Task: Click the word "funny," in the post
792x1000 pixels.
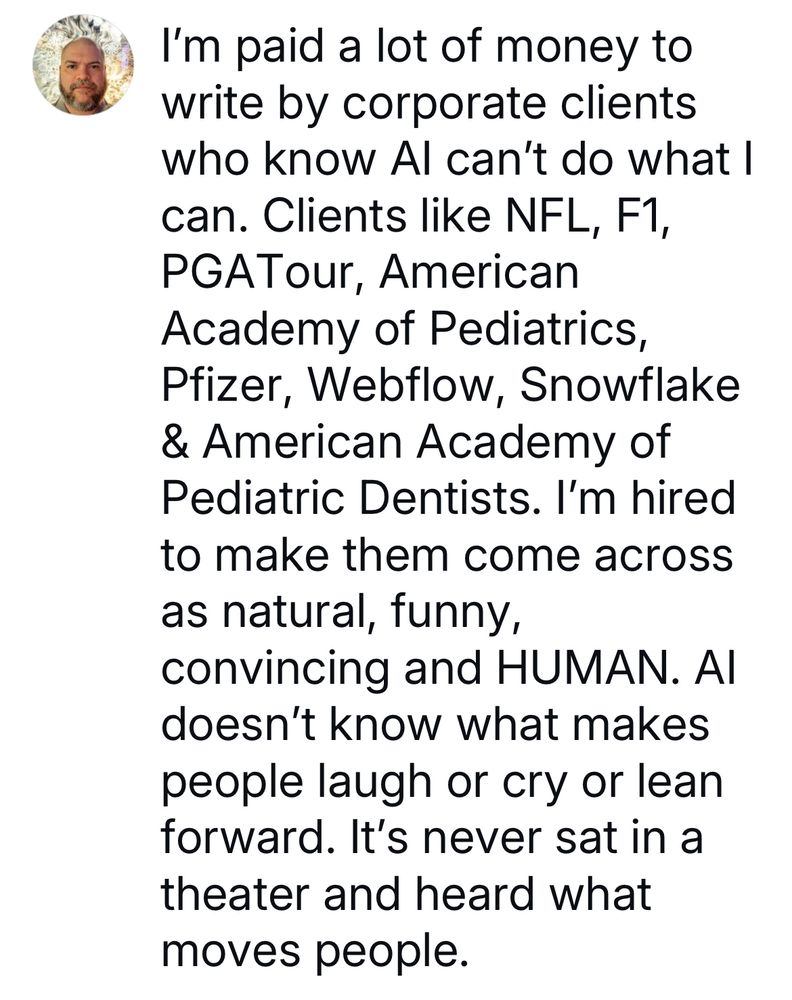Action: click(x=452, y=614)
